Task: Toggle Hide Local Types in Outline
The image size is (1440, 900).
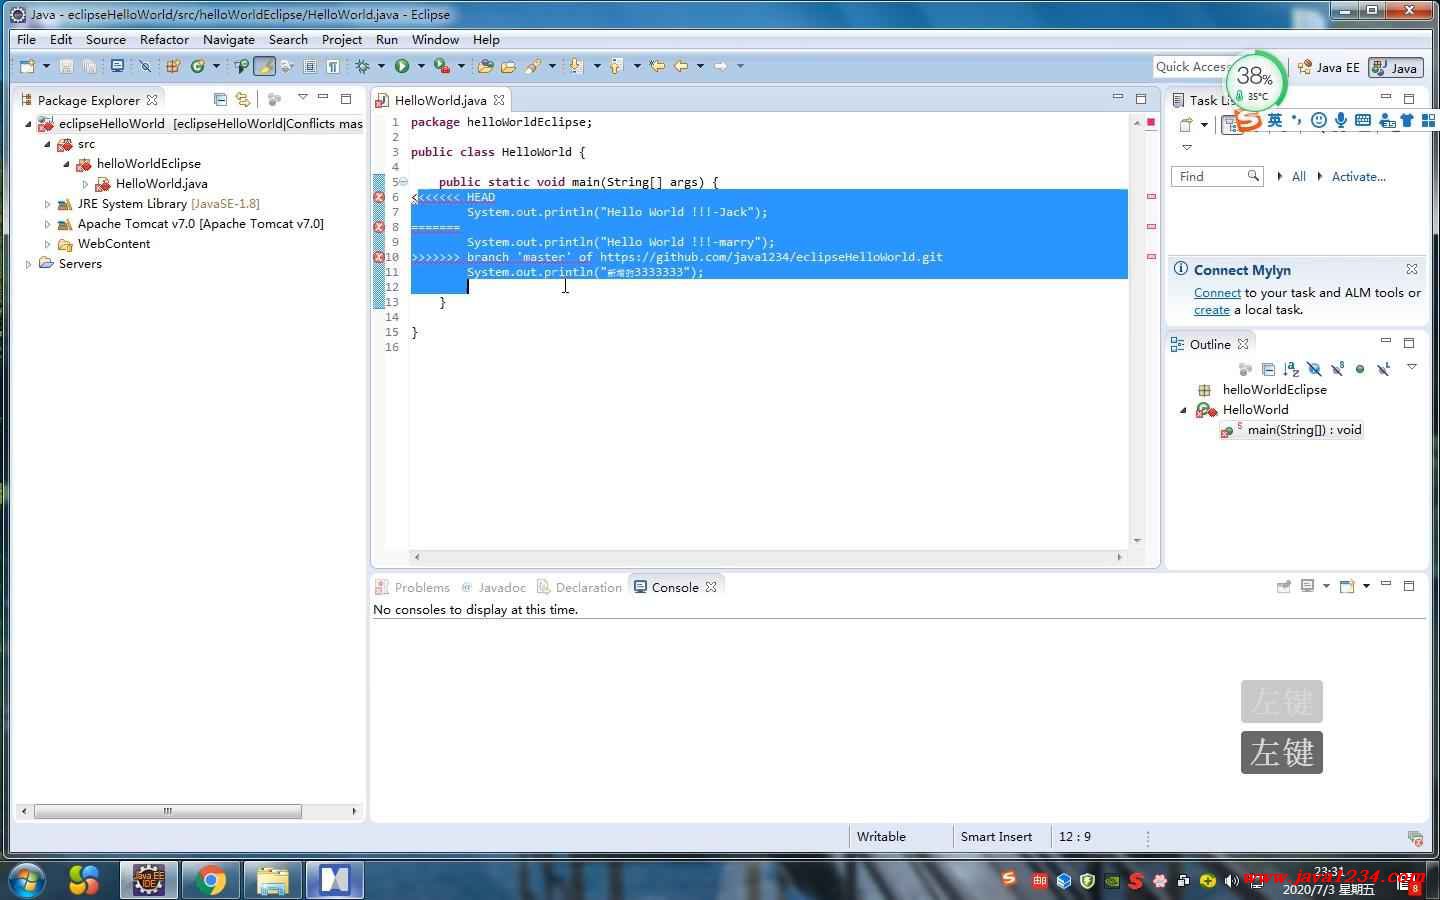Action: click(x=1383, y=369)
